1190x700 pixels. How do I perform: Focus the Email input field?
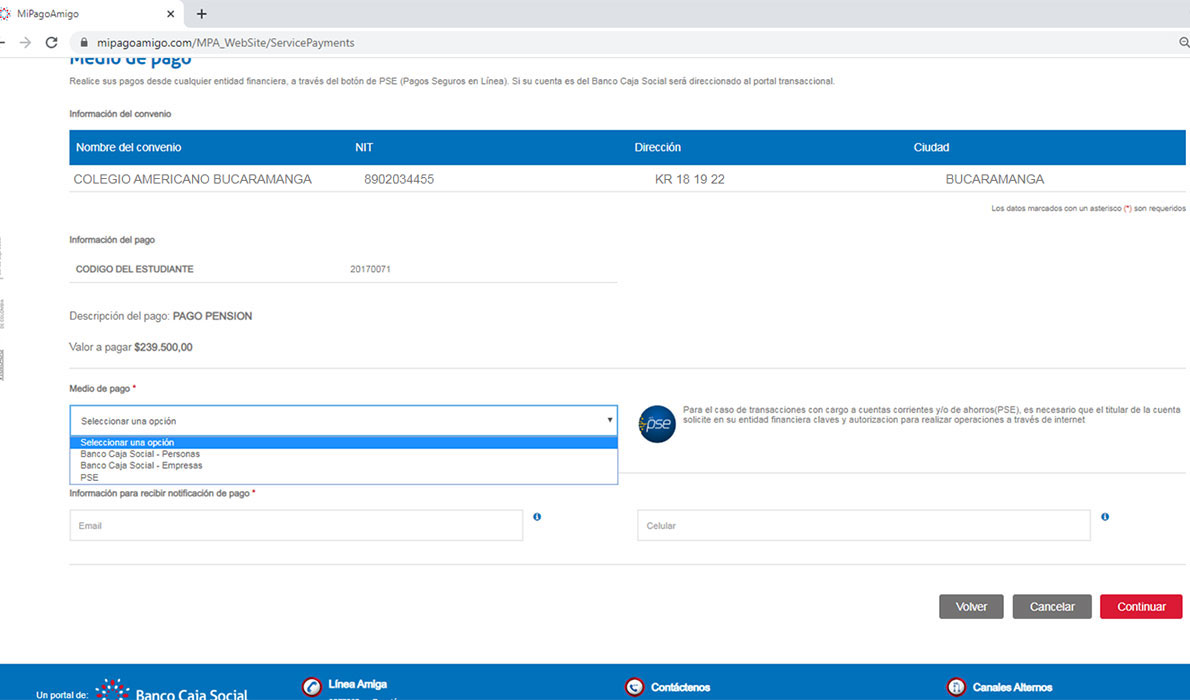click(x=296, y=526)
